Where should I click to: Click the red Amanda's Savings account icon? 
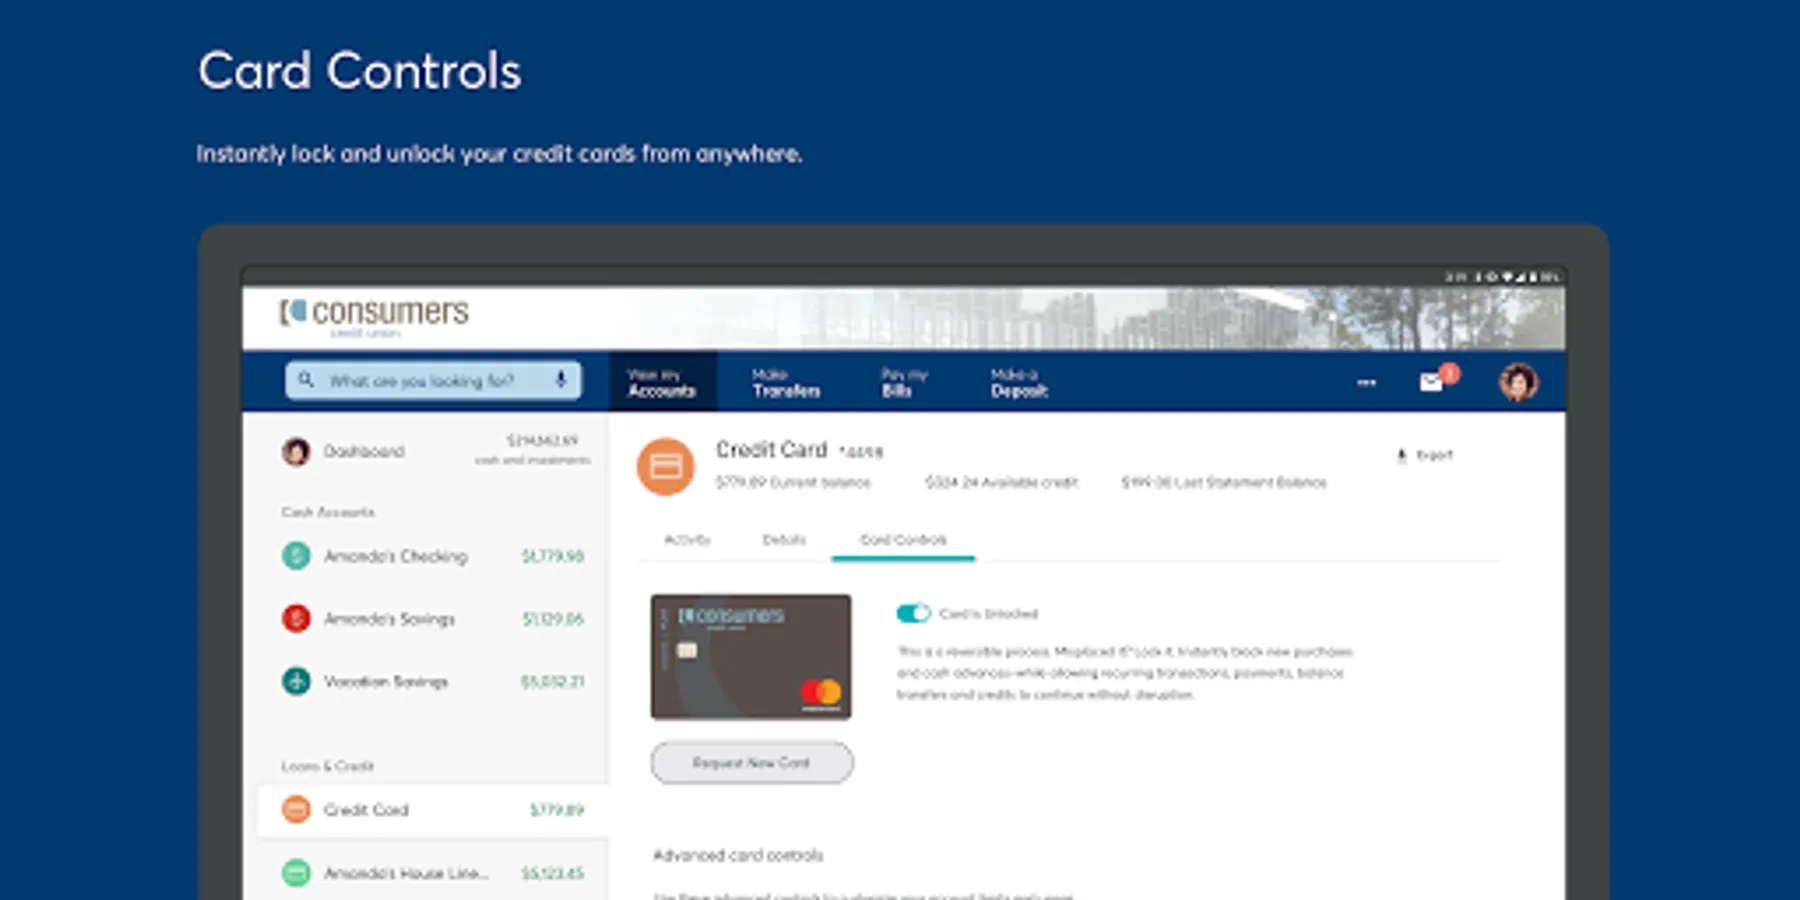click(296, 618)
